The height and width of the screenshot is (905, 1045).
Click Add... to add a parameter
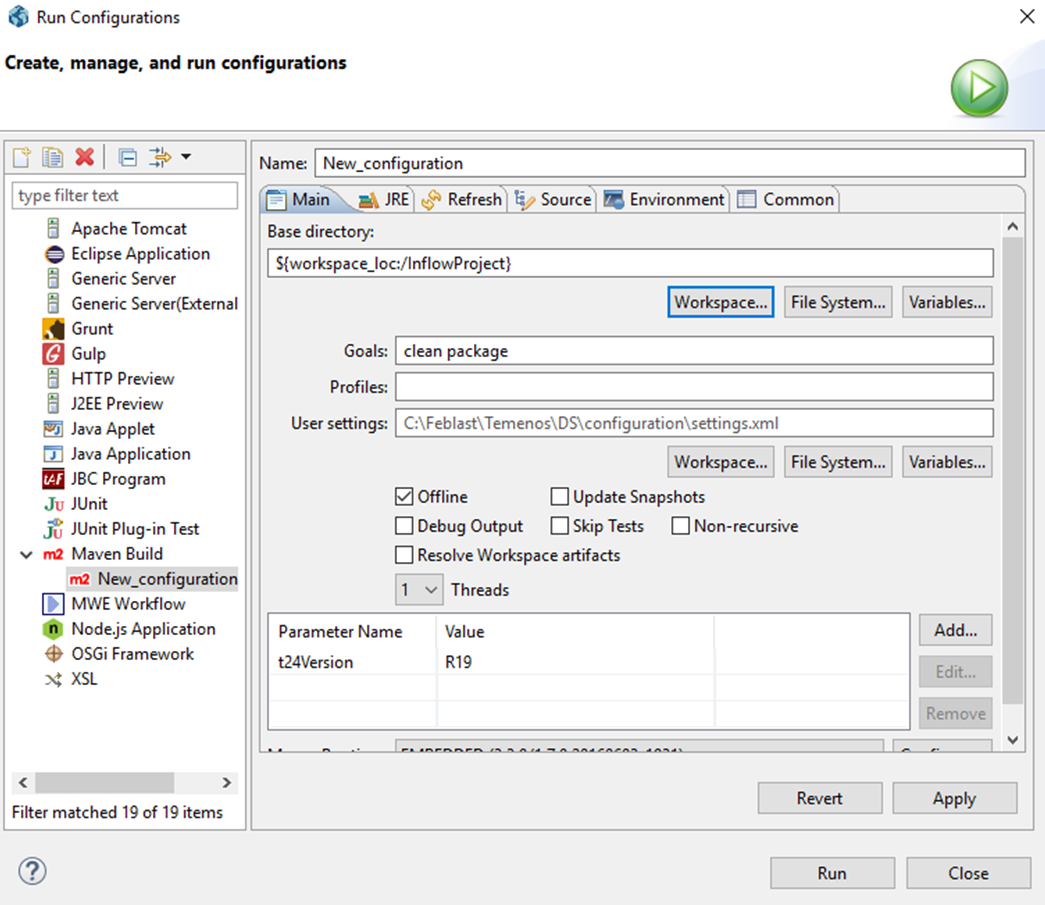pyautogui.click(x=955, y=630)
